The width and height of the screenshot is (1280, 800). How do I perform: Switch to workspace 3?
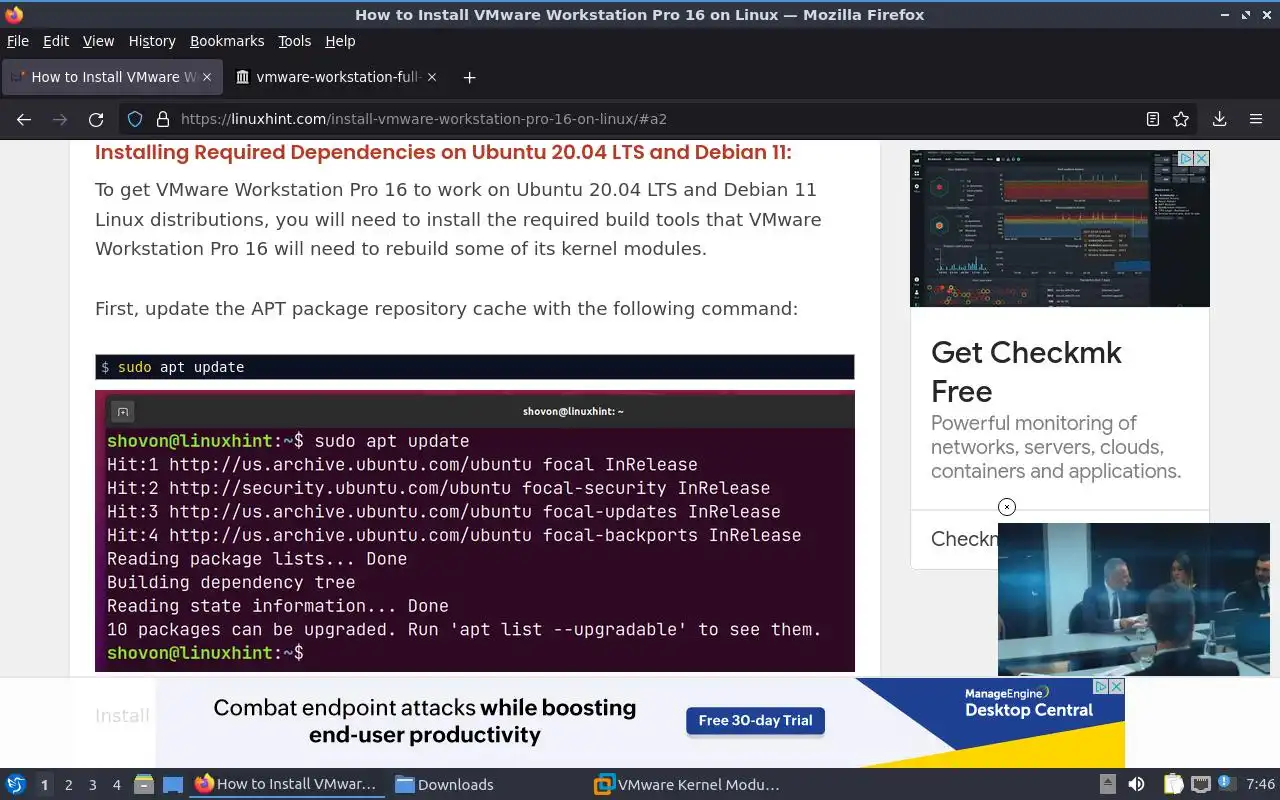(x=93, y=785)
